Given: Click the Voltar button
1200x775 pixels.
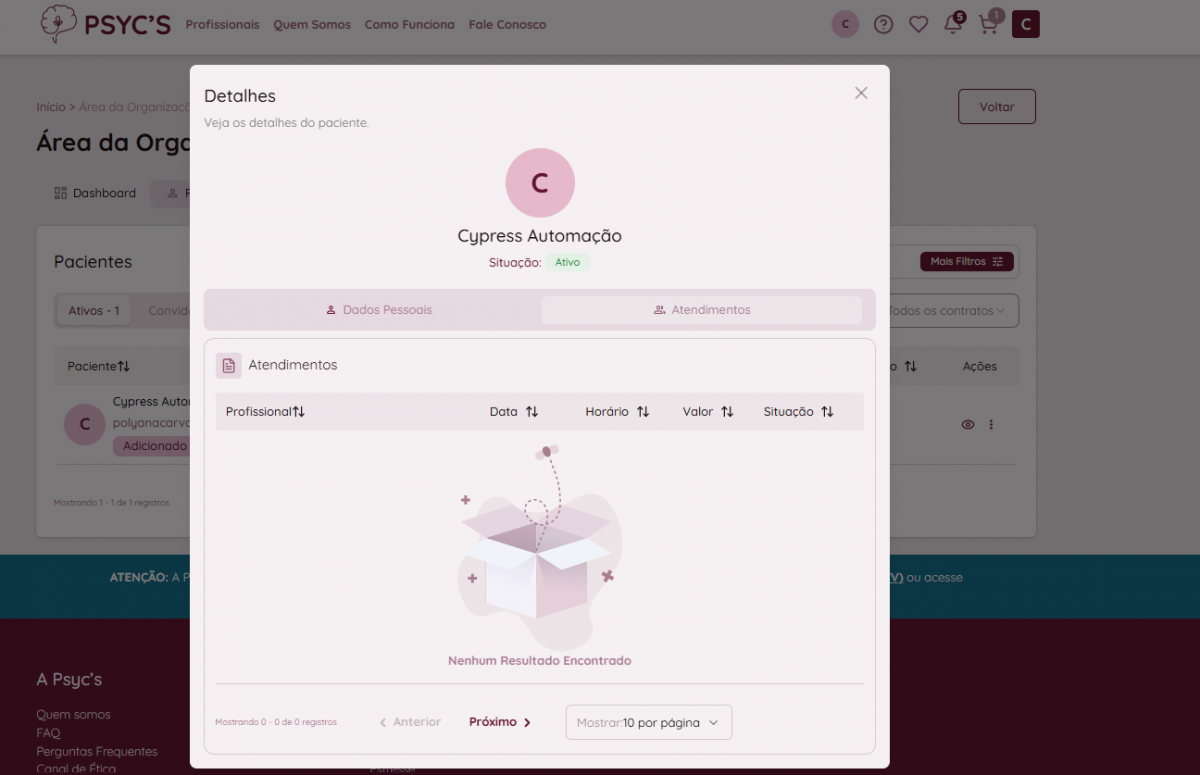Looking at the screenshot, I should coord(997,107).
